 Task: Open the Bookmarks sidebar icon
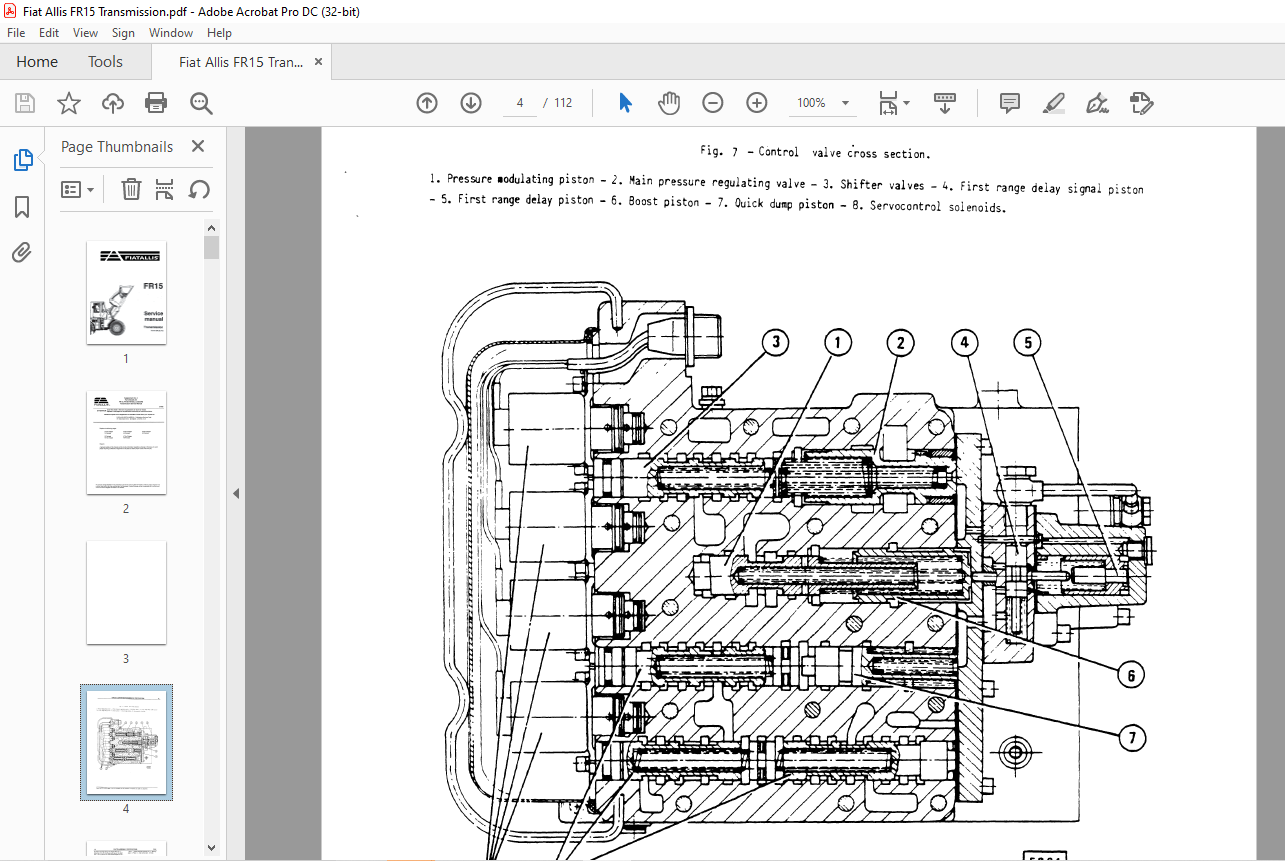(x=22, y=207)
